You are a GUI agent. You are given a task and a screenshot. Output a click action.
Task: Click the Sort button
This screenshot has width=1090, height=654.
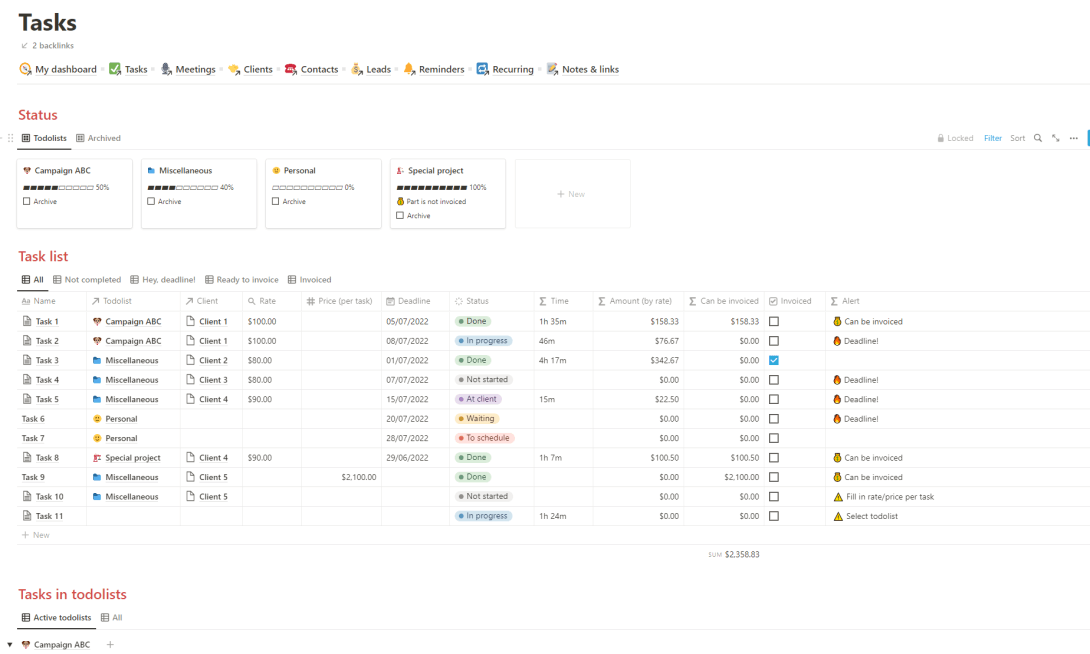click(x=1018, y=138)
